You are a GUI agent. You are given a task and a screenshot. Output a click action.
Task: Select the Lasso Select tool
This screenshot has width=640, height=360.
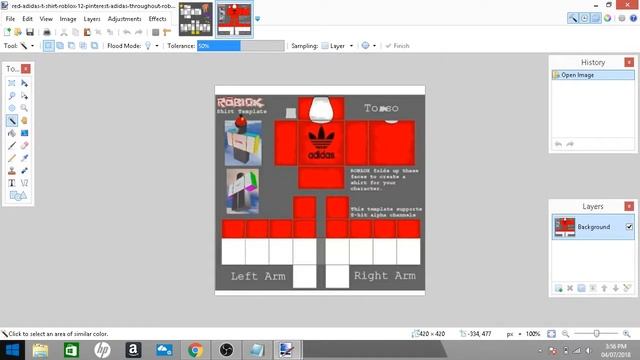[12, 96]
